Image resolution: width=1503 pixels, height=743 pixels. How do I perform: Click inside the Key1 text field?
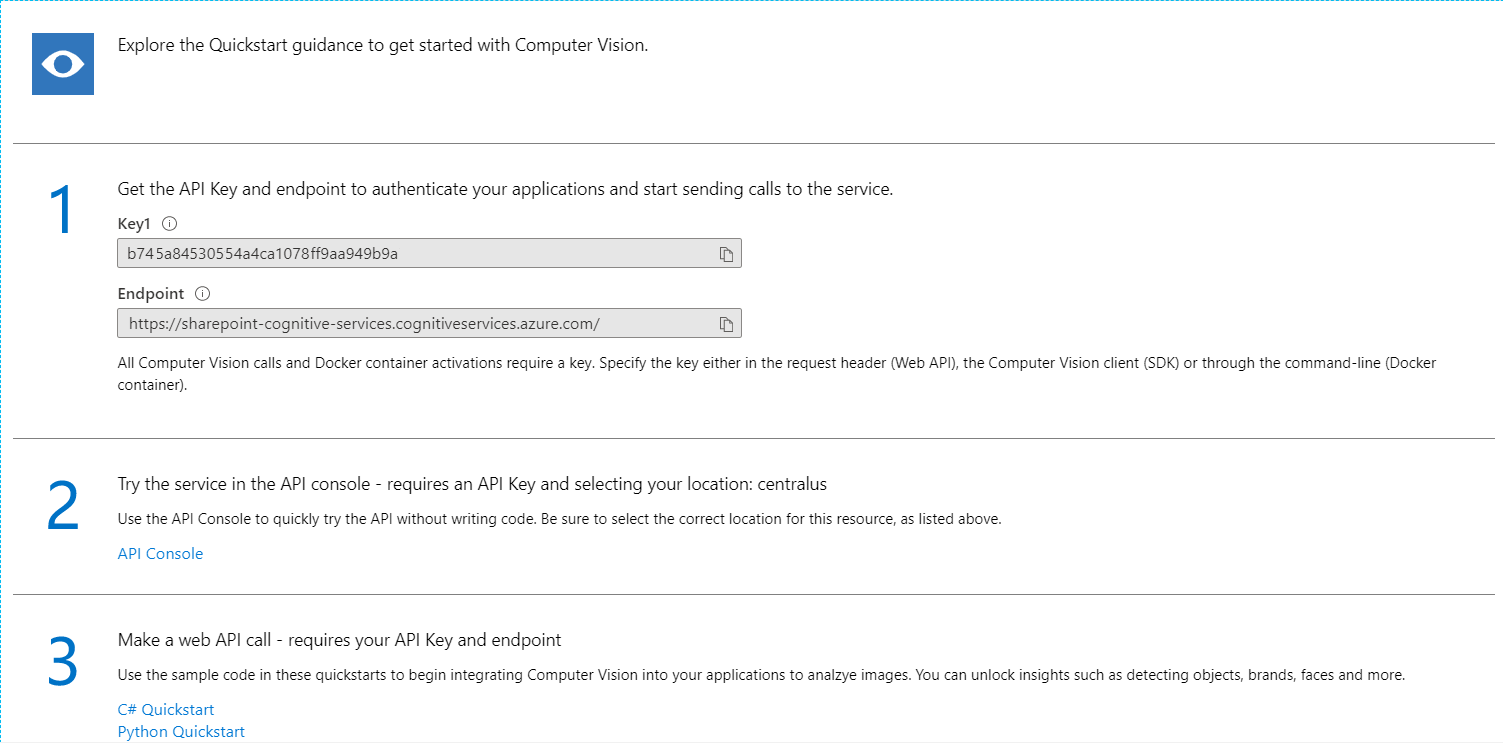[410, 254]
